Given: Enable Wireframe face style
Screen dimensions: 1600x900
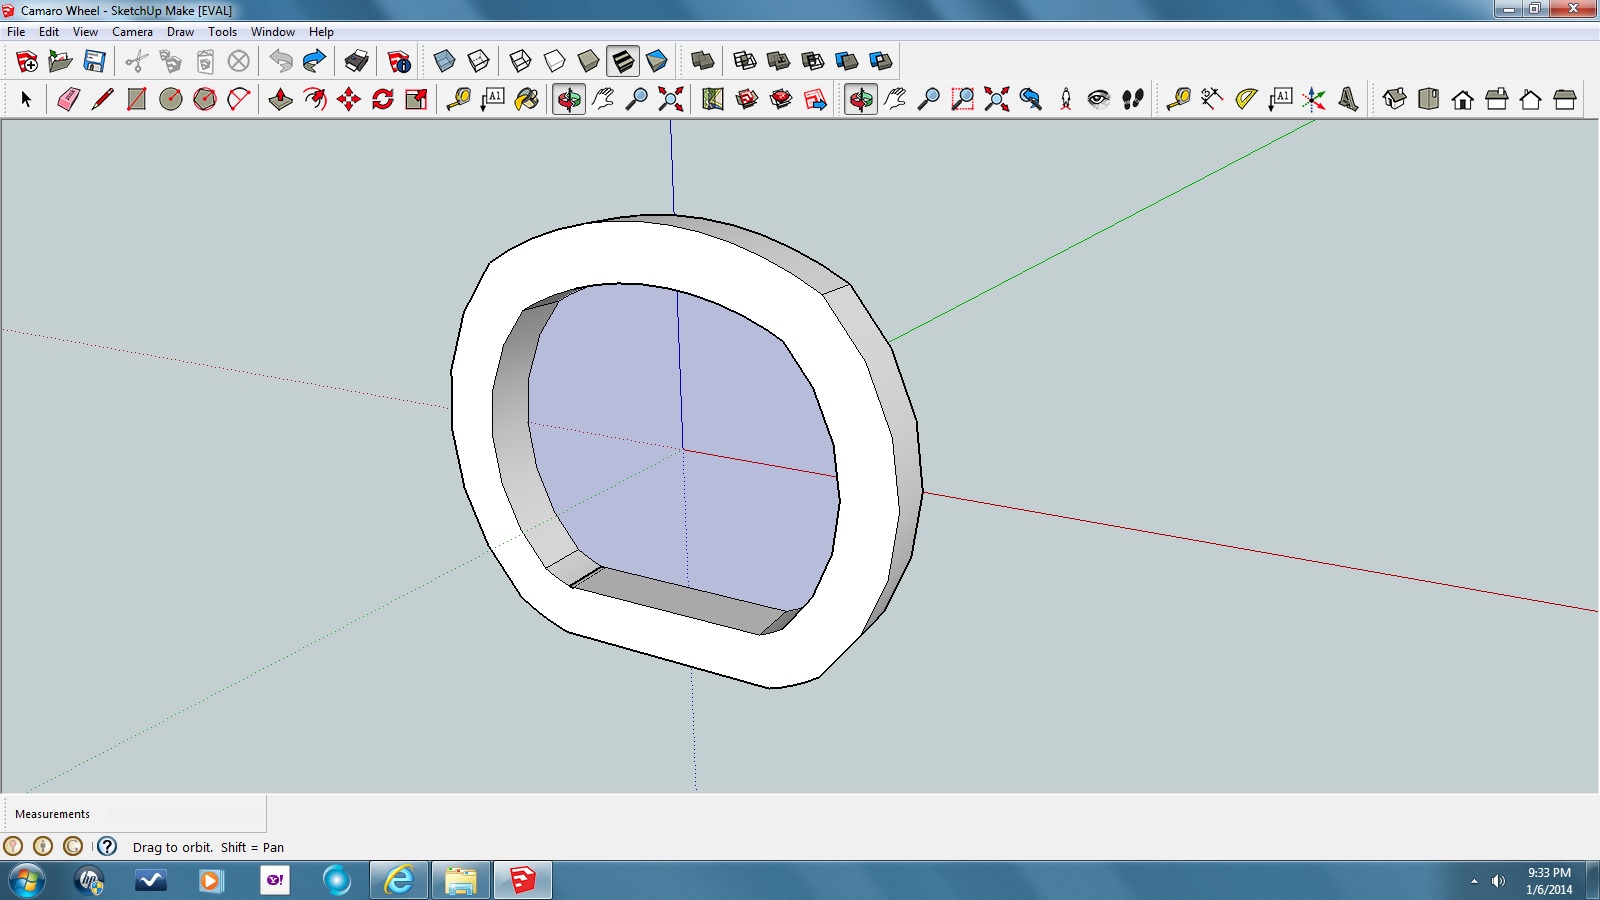Looking at the screenshot, I should (x=521, y=61).
